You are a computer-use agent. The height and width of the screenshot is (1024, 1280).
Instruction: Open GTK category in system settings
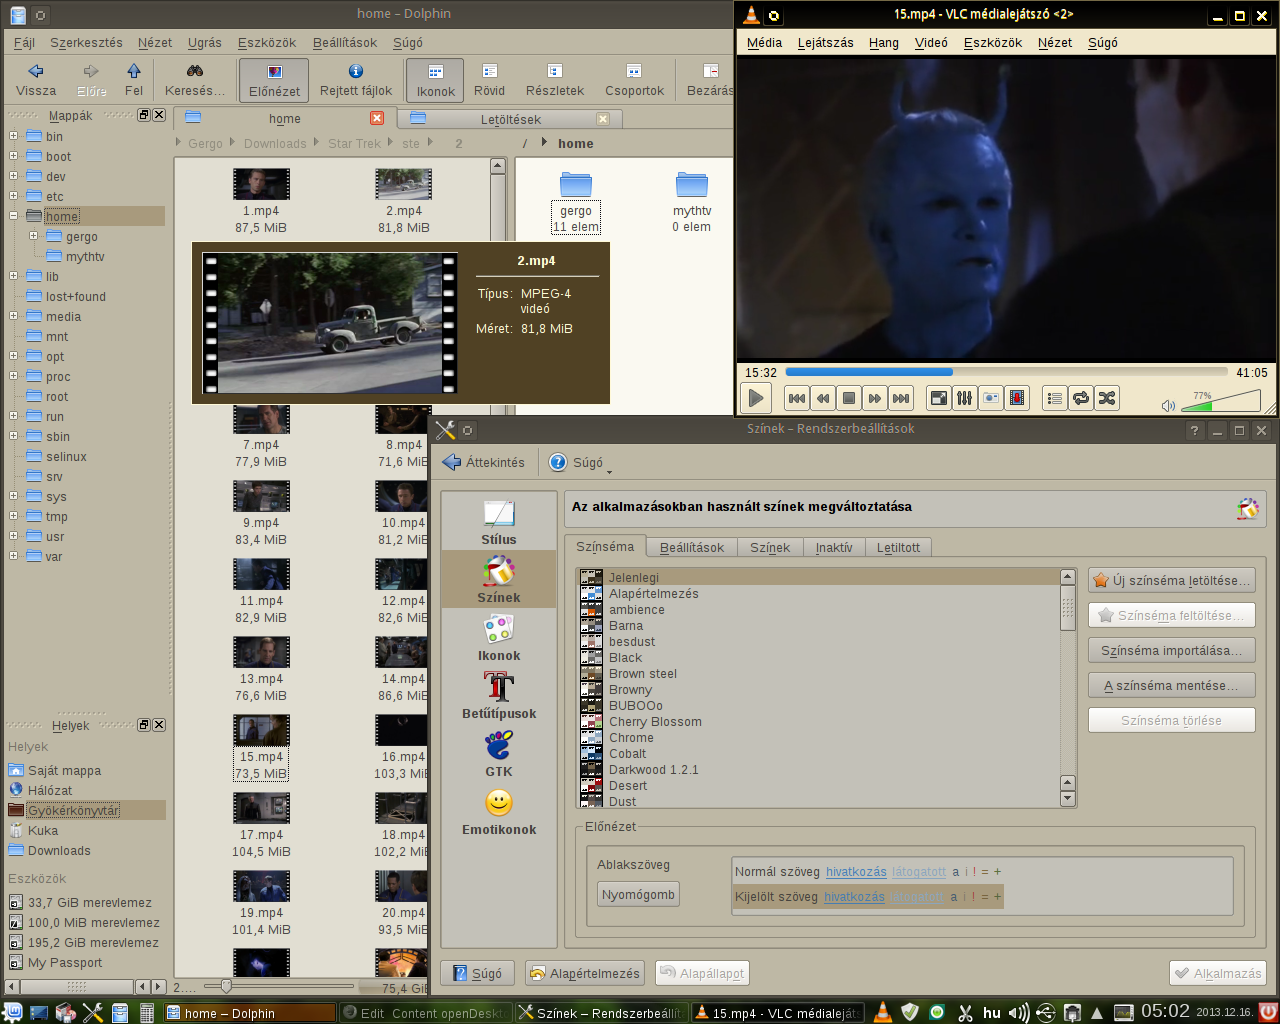pyautogui.click(x=499, y=754)
